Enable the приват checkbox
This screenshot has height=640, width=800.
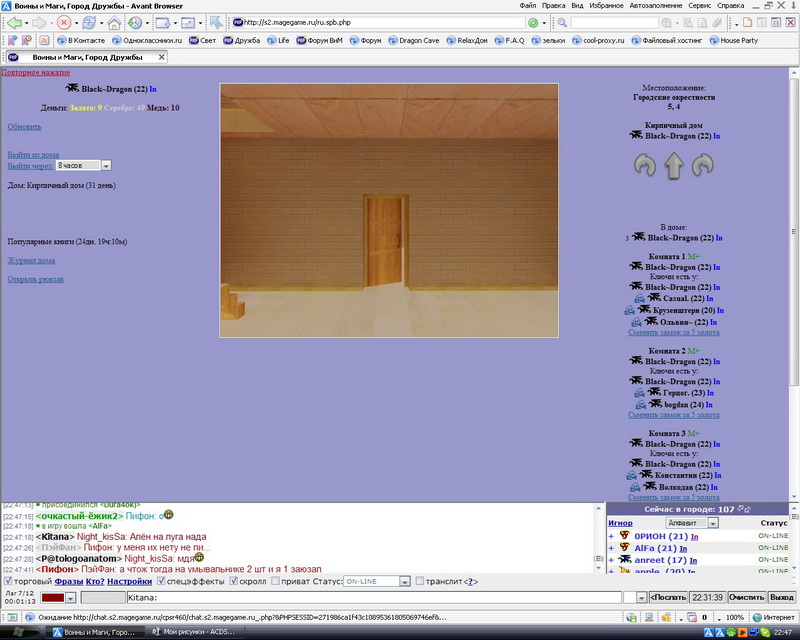pyautogui.click(x=276, y=581)
